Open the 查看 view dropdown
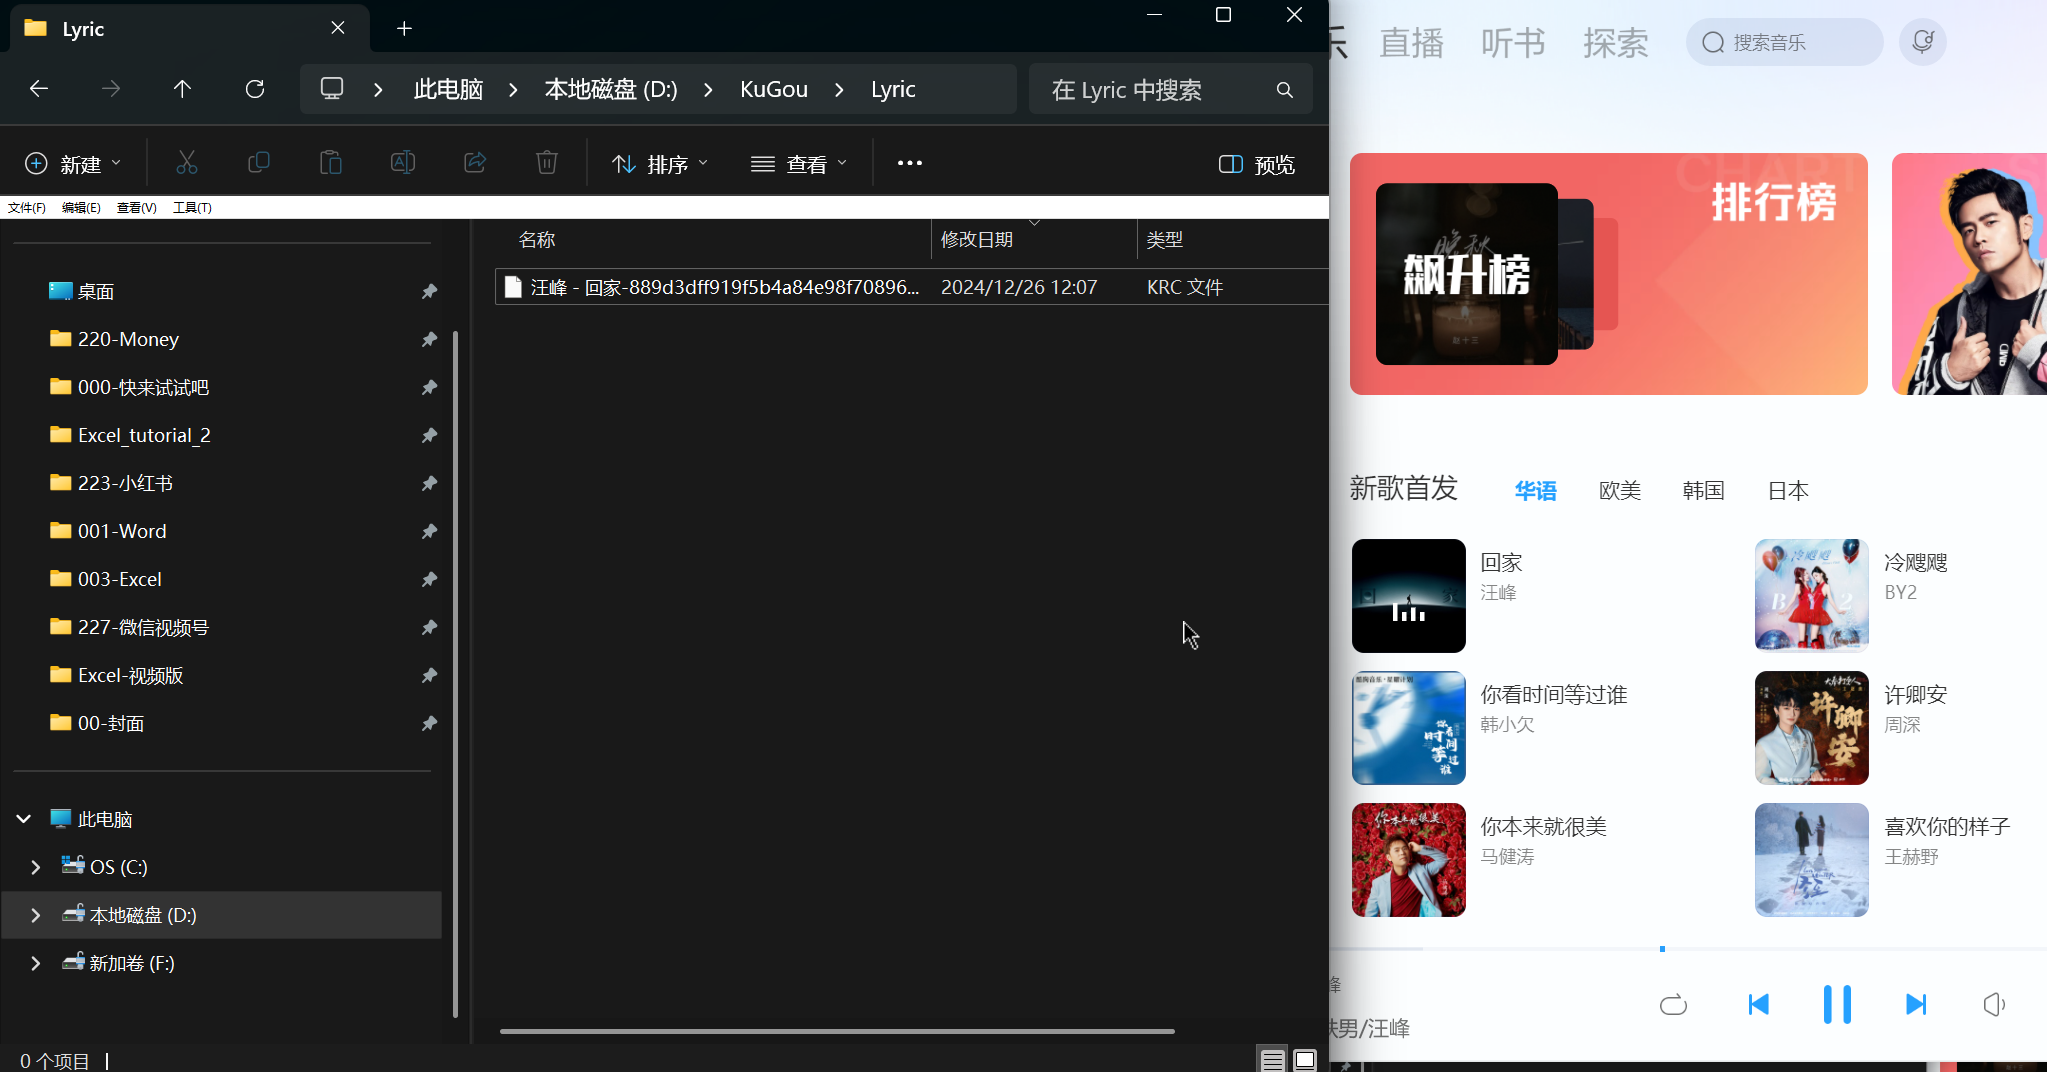2047x1072 pixels. click(799, 164)
